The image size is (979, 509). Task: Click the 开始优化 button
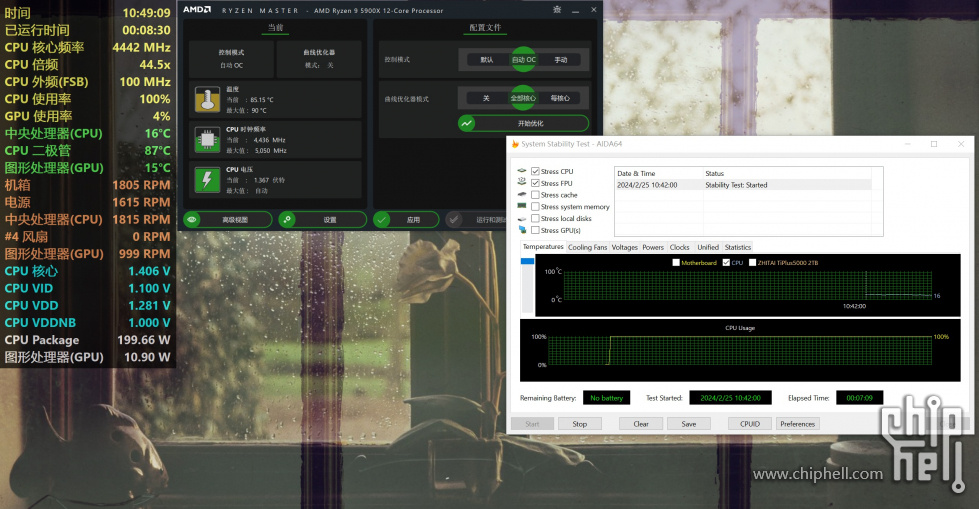click(x=523, y=123)
